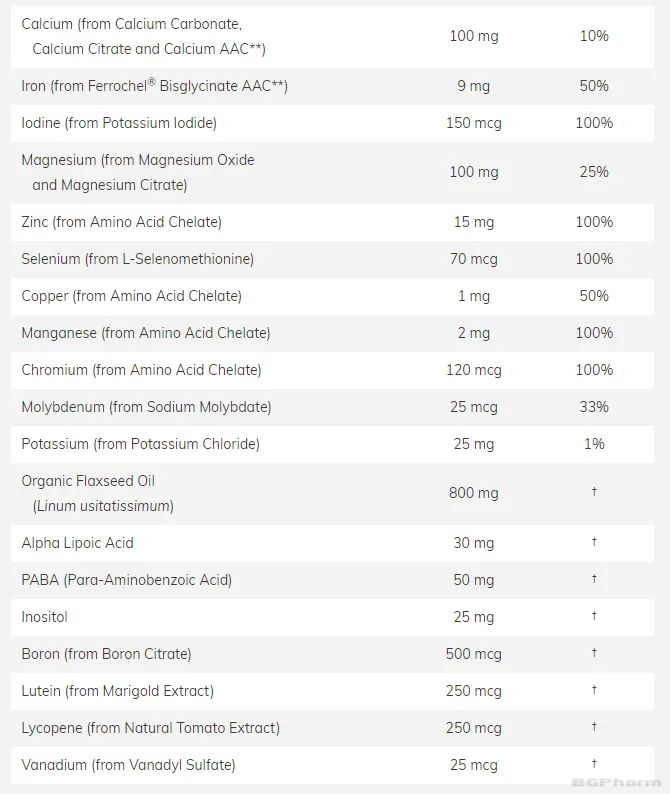
Task: Select the PABA Para-Aminobenzoic Acid label
Action: (x=126, y=580)
